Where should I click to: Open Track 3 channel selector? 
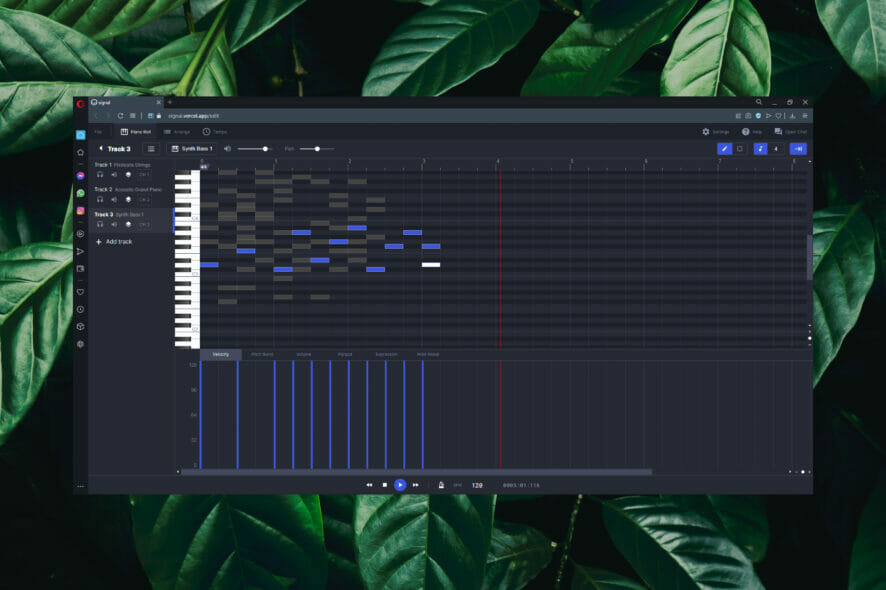click(144, 224)
